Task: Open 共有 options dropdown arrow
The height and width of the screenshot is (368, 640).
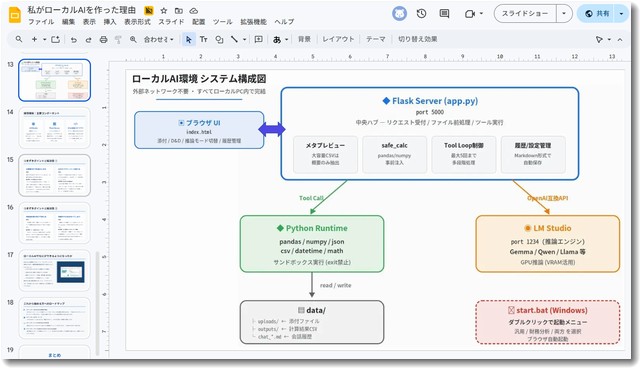Action: point(621,13)
